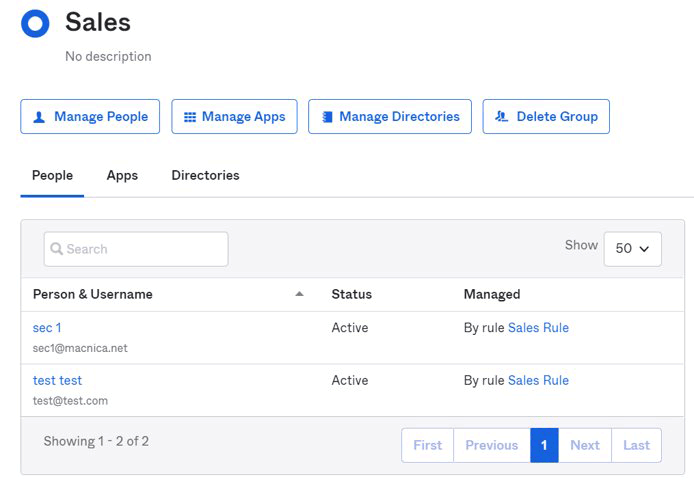This screenshot has height=488, width=694.
Task: Click the book icon in Manage Directories
Action: pos(326,117)
